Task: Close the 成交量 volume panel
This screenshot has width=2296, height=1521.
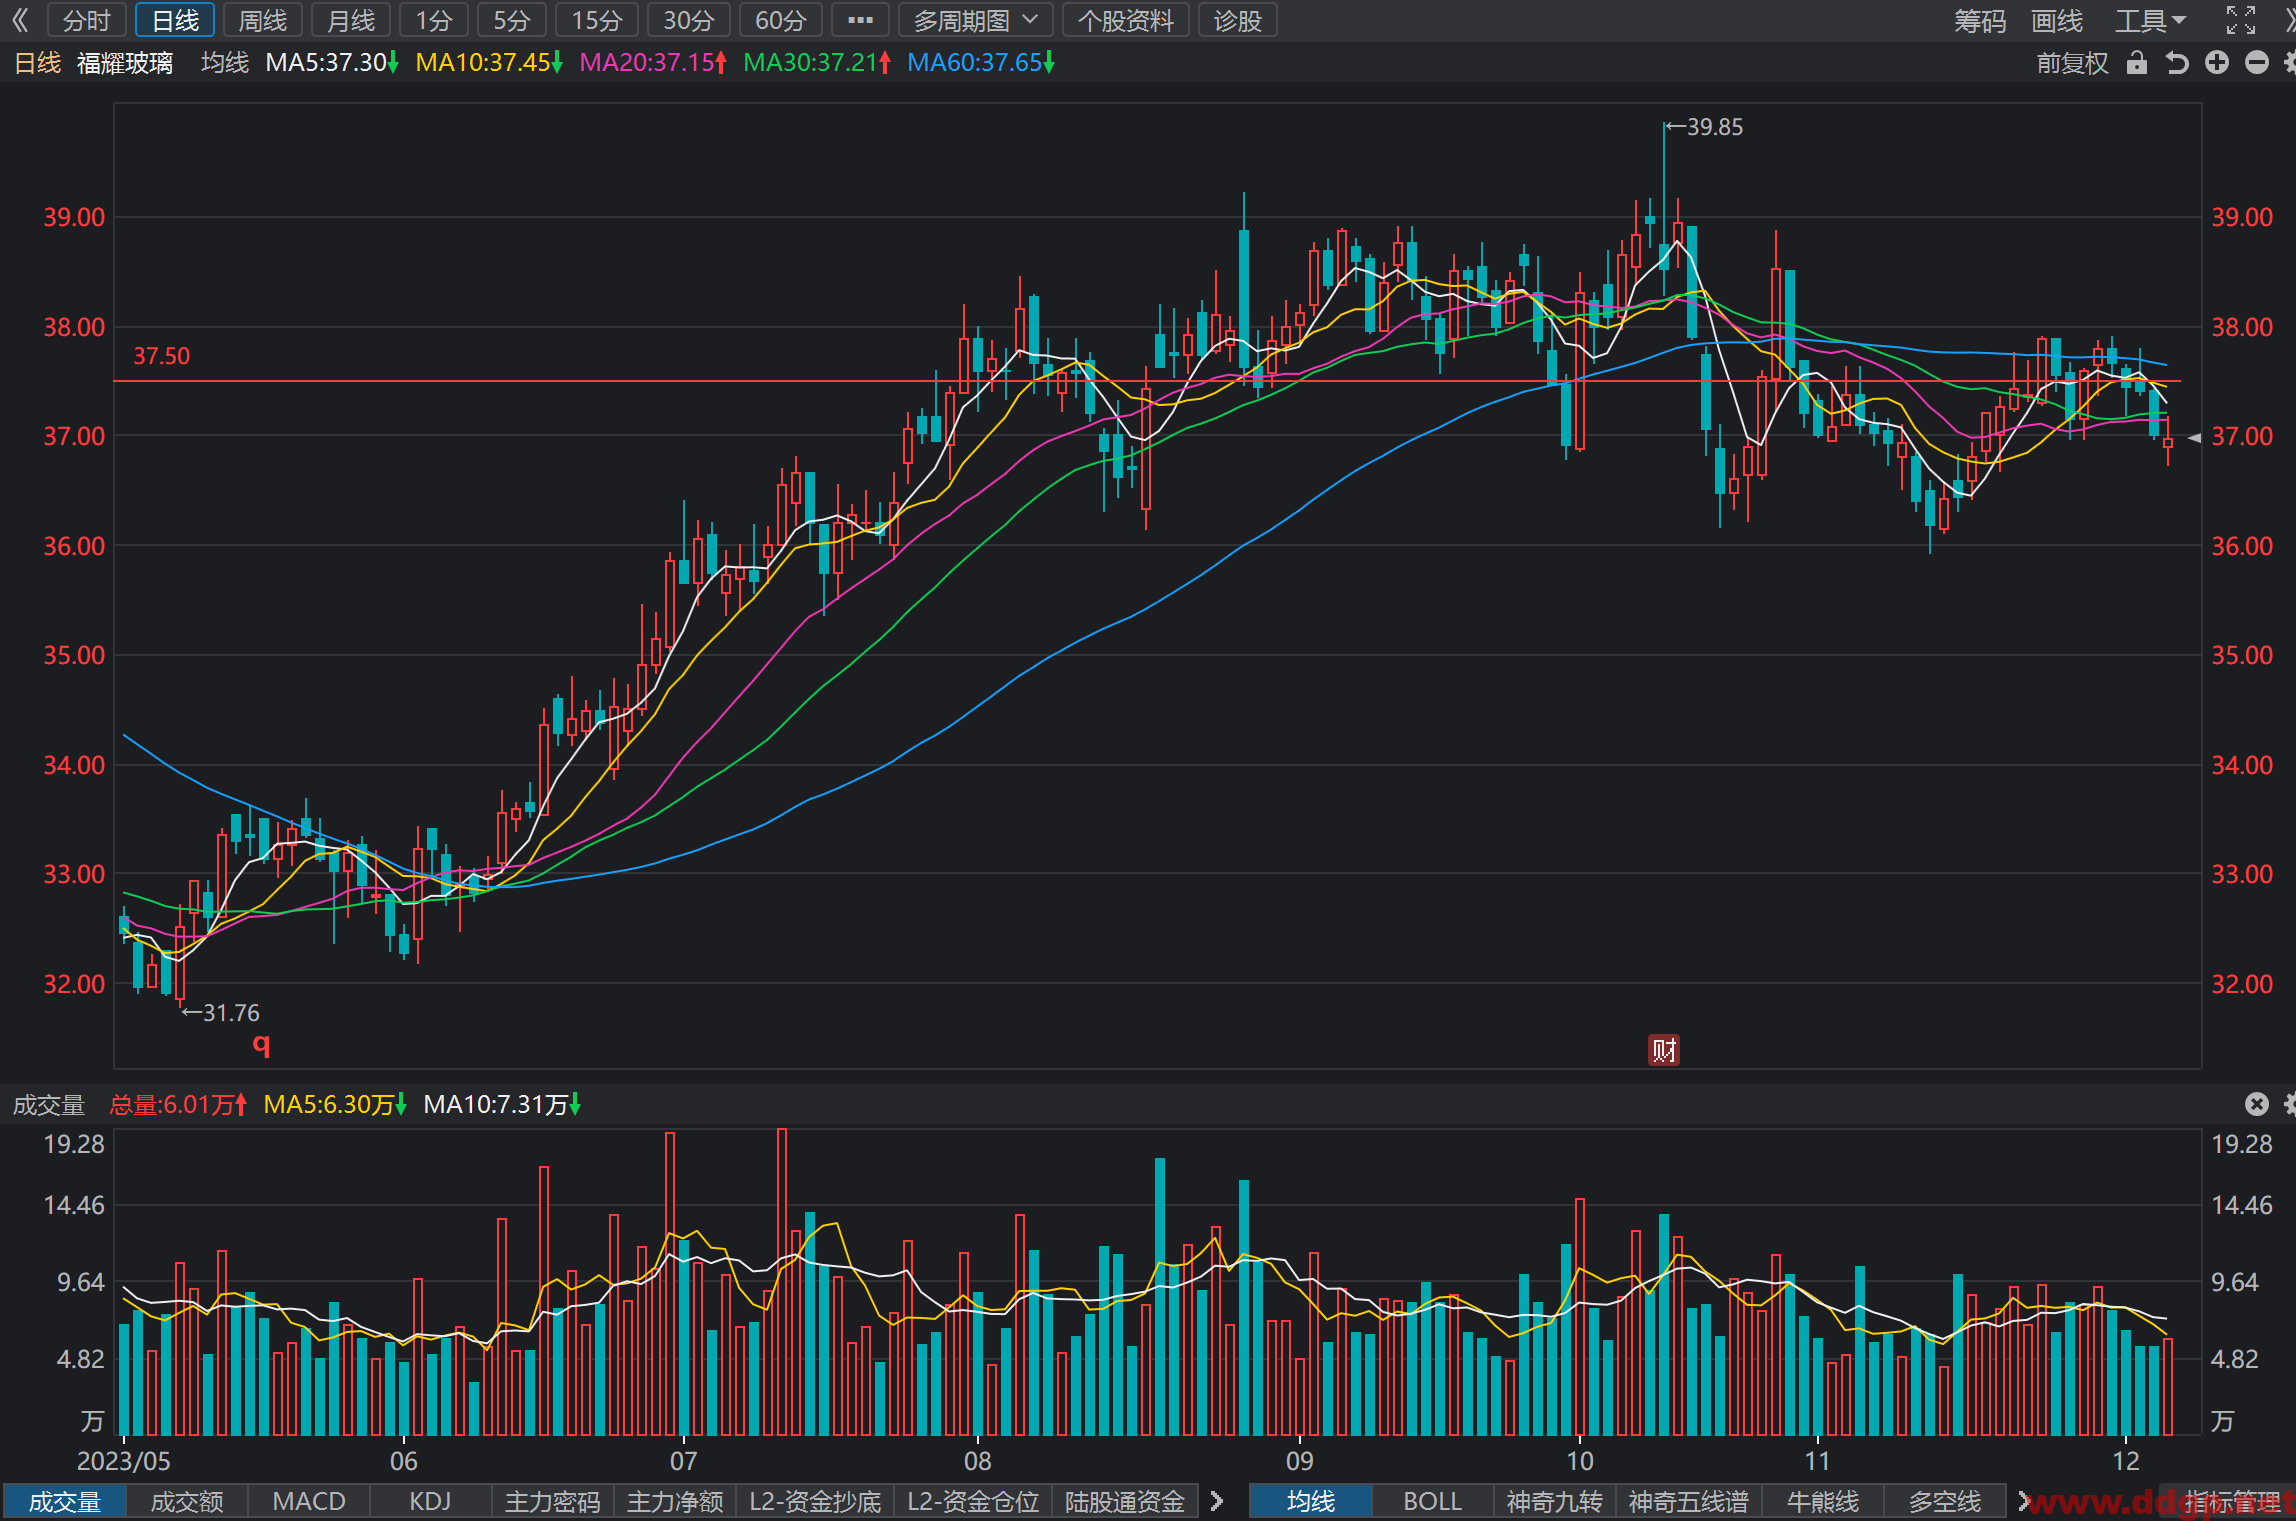Action: click(2257, 1104)
